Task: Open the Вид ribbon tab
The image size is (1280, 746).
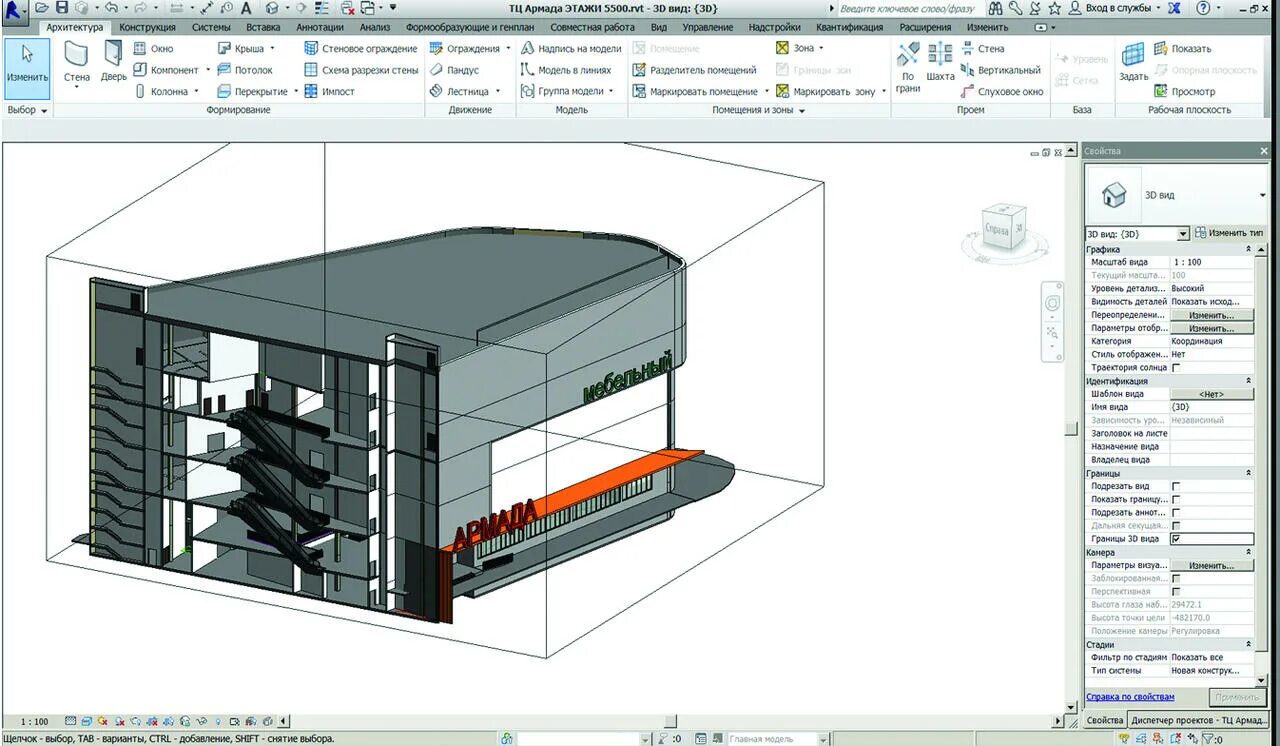Action: tap(659, 27)
